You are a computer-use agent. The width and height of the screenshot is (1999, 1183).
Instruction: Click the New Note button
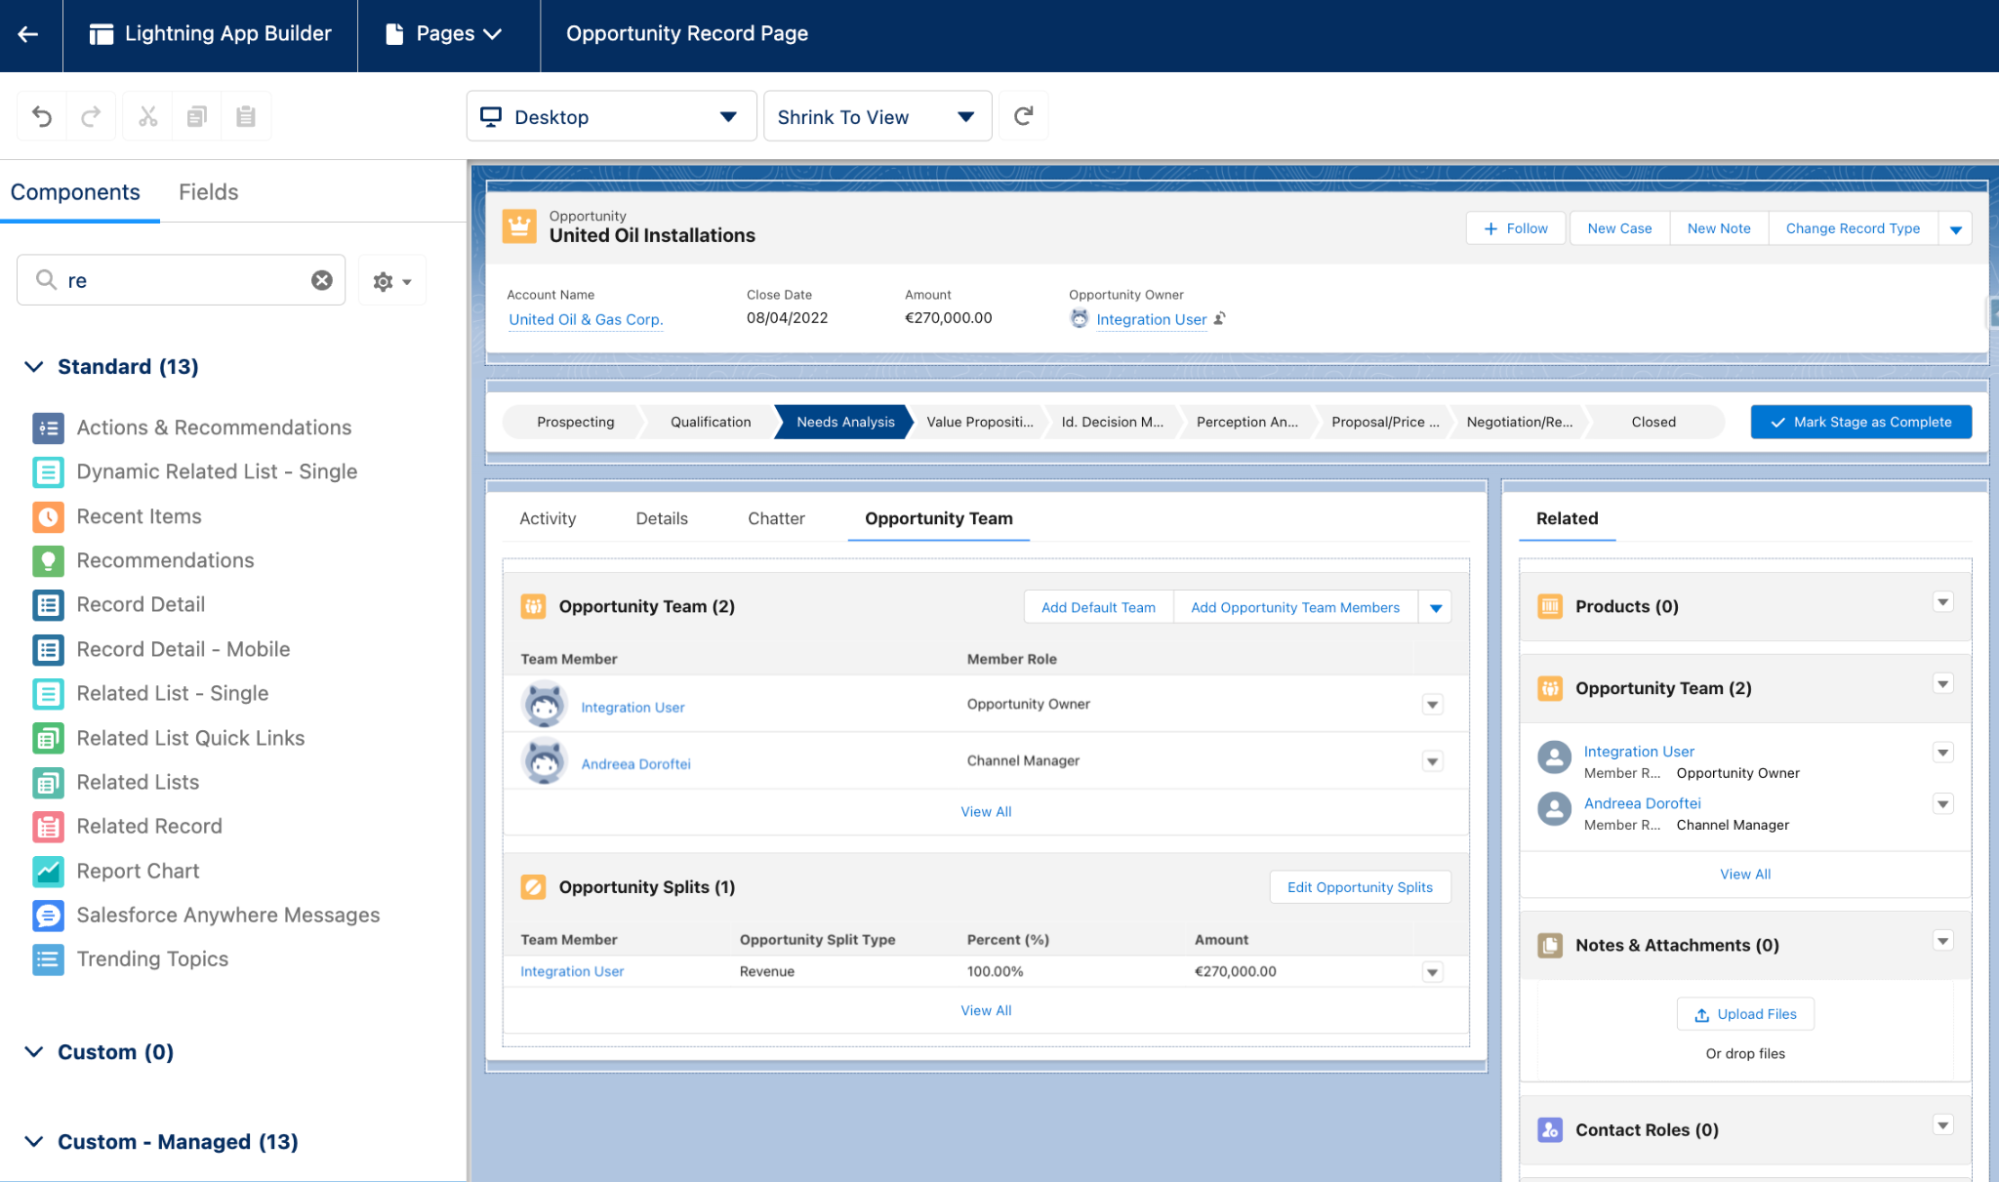click(1719, 229)
